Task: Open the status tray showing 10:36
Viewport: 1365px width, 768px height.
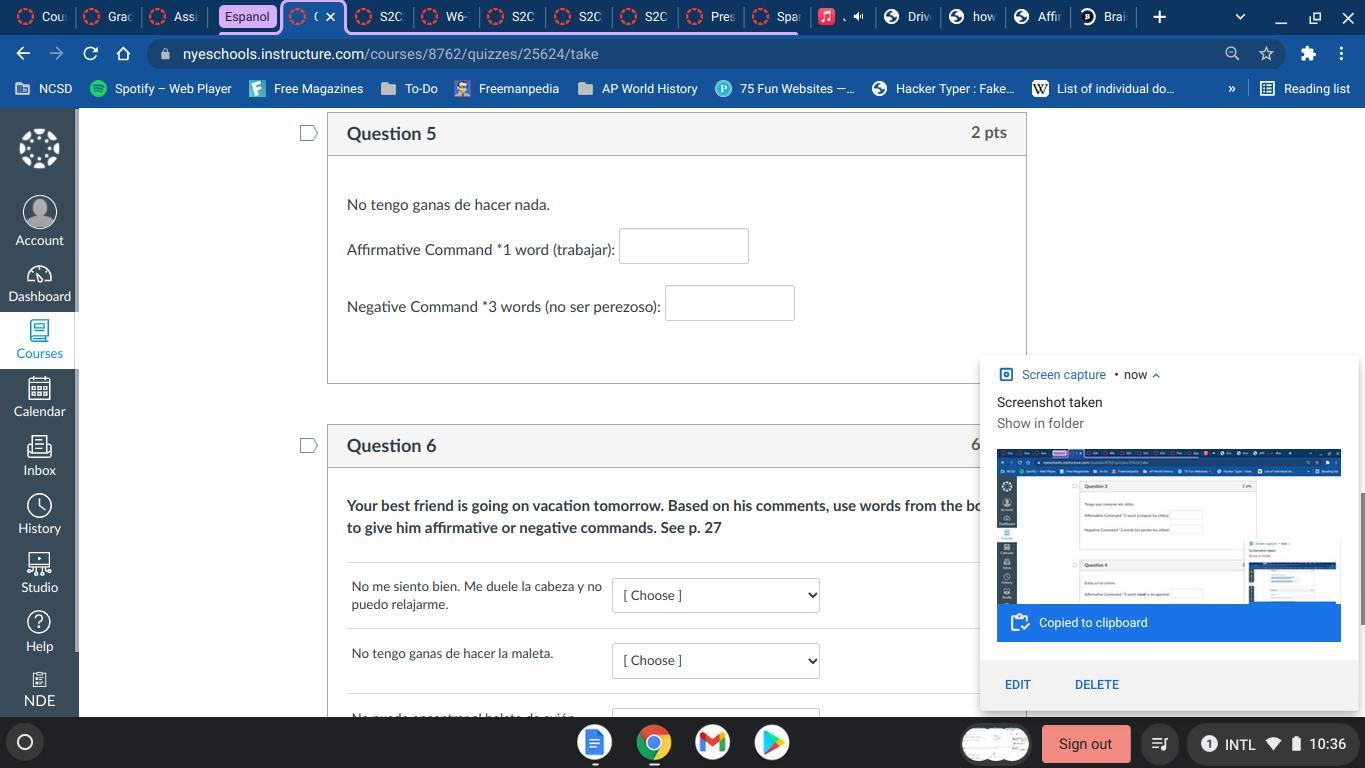Action: pos(1273,744)
